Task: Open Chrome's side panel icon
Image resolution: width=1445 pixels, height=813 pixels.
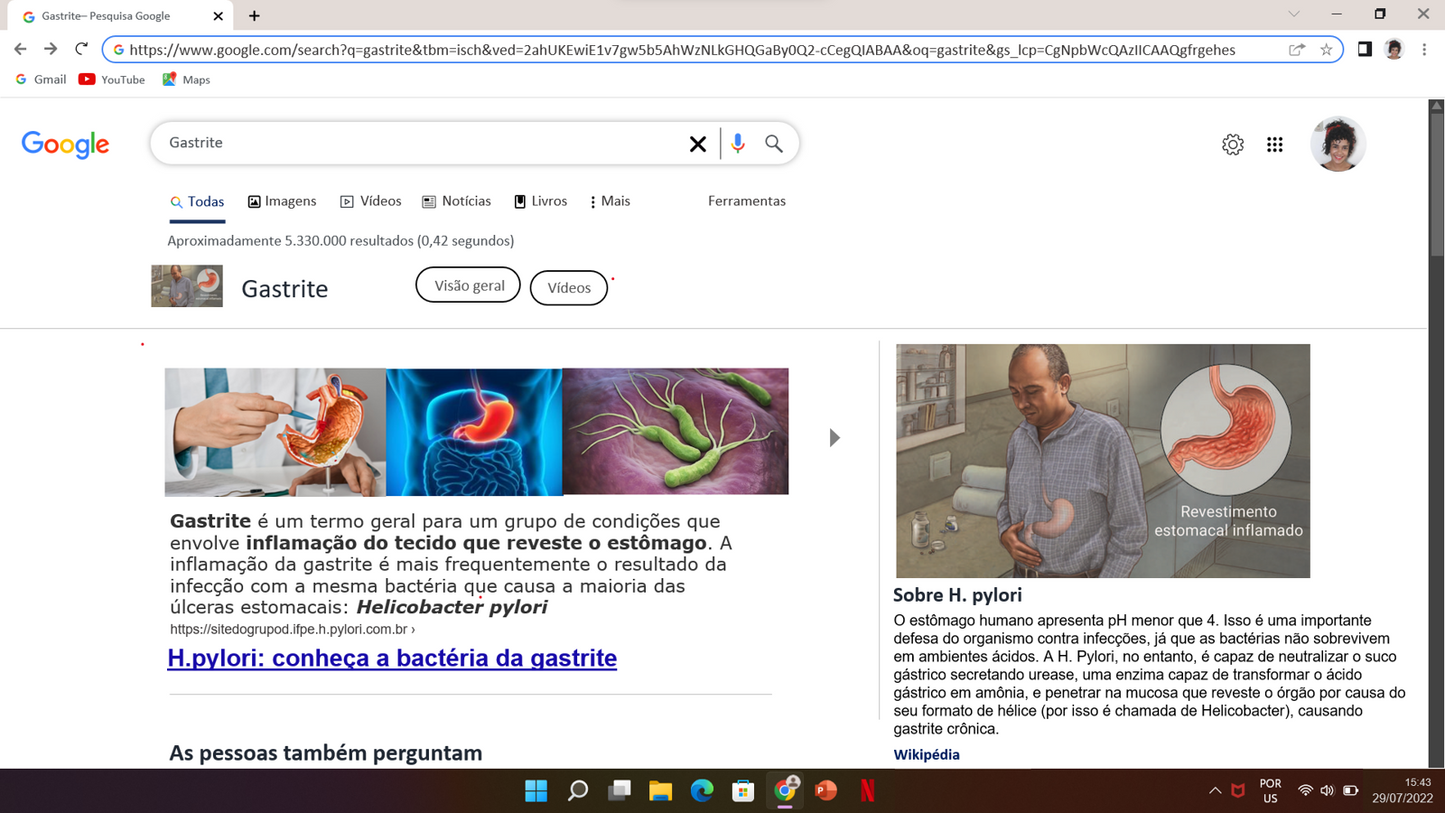Action: coord(1364,48)
